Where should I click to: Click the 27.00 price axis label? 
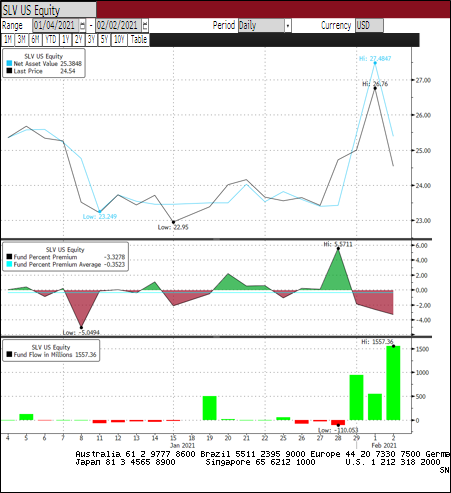(x=423, y=80)
